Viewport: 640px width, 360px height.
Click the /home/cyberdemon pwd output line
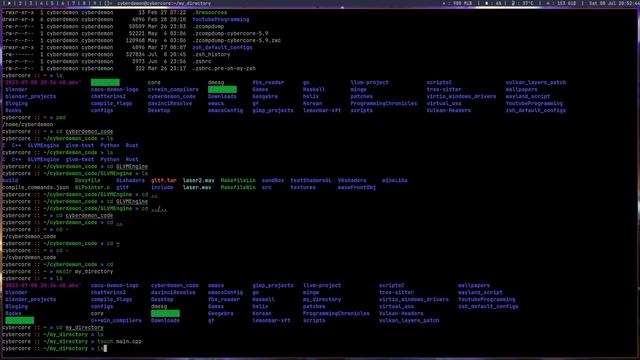click(x=27, y=124)
